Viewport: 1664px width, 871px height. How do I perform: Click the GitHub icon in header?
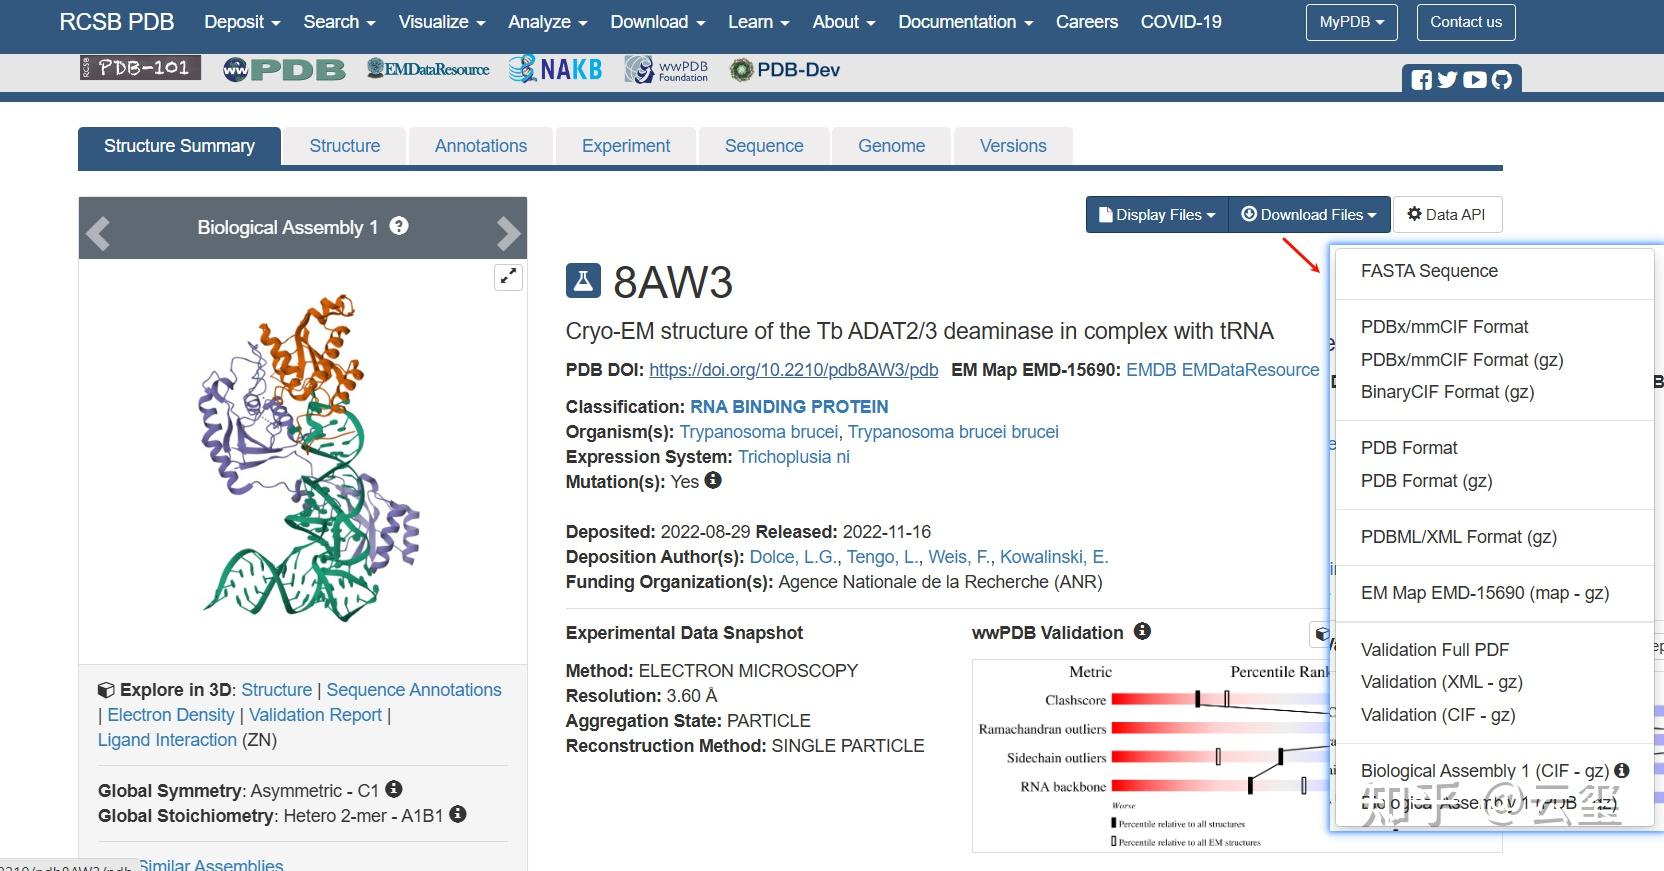tap(1501, 80)
